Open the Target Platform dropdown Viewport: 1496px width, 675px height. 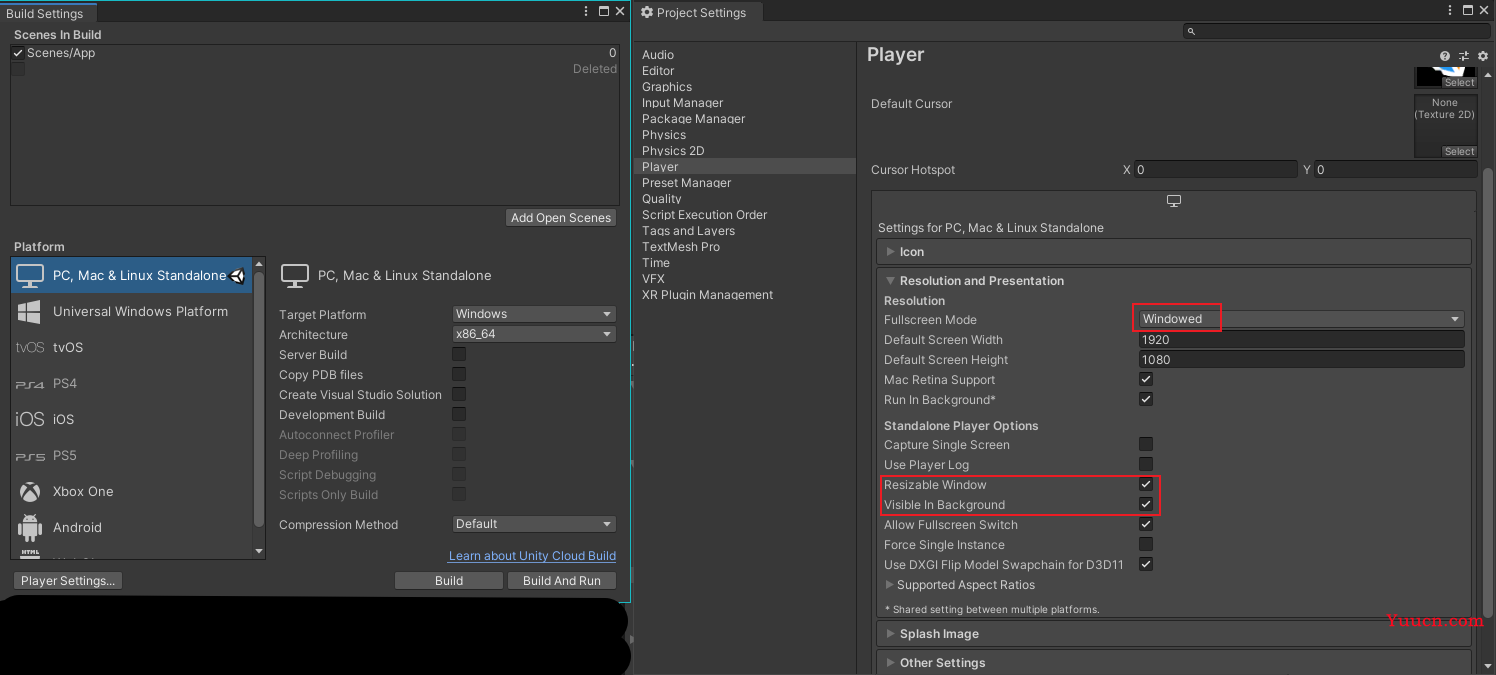pos(534,314)
